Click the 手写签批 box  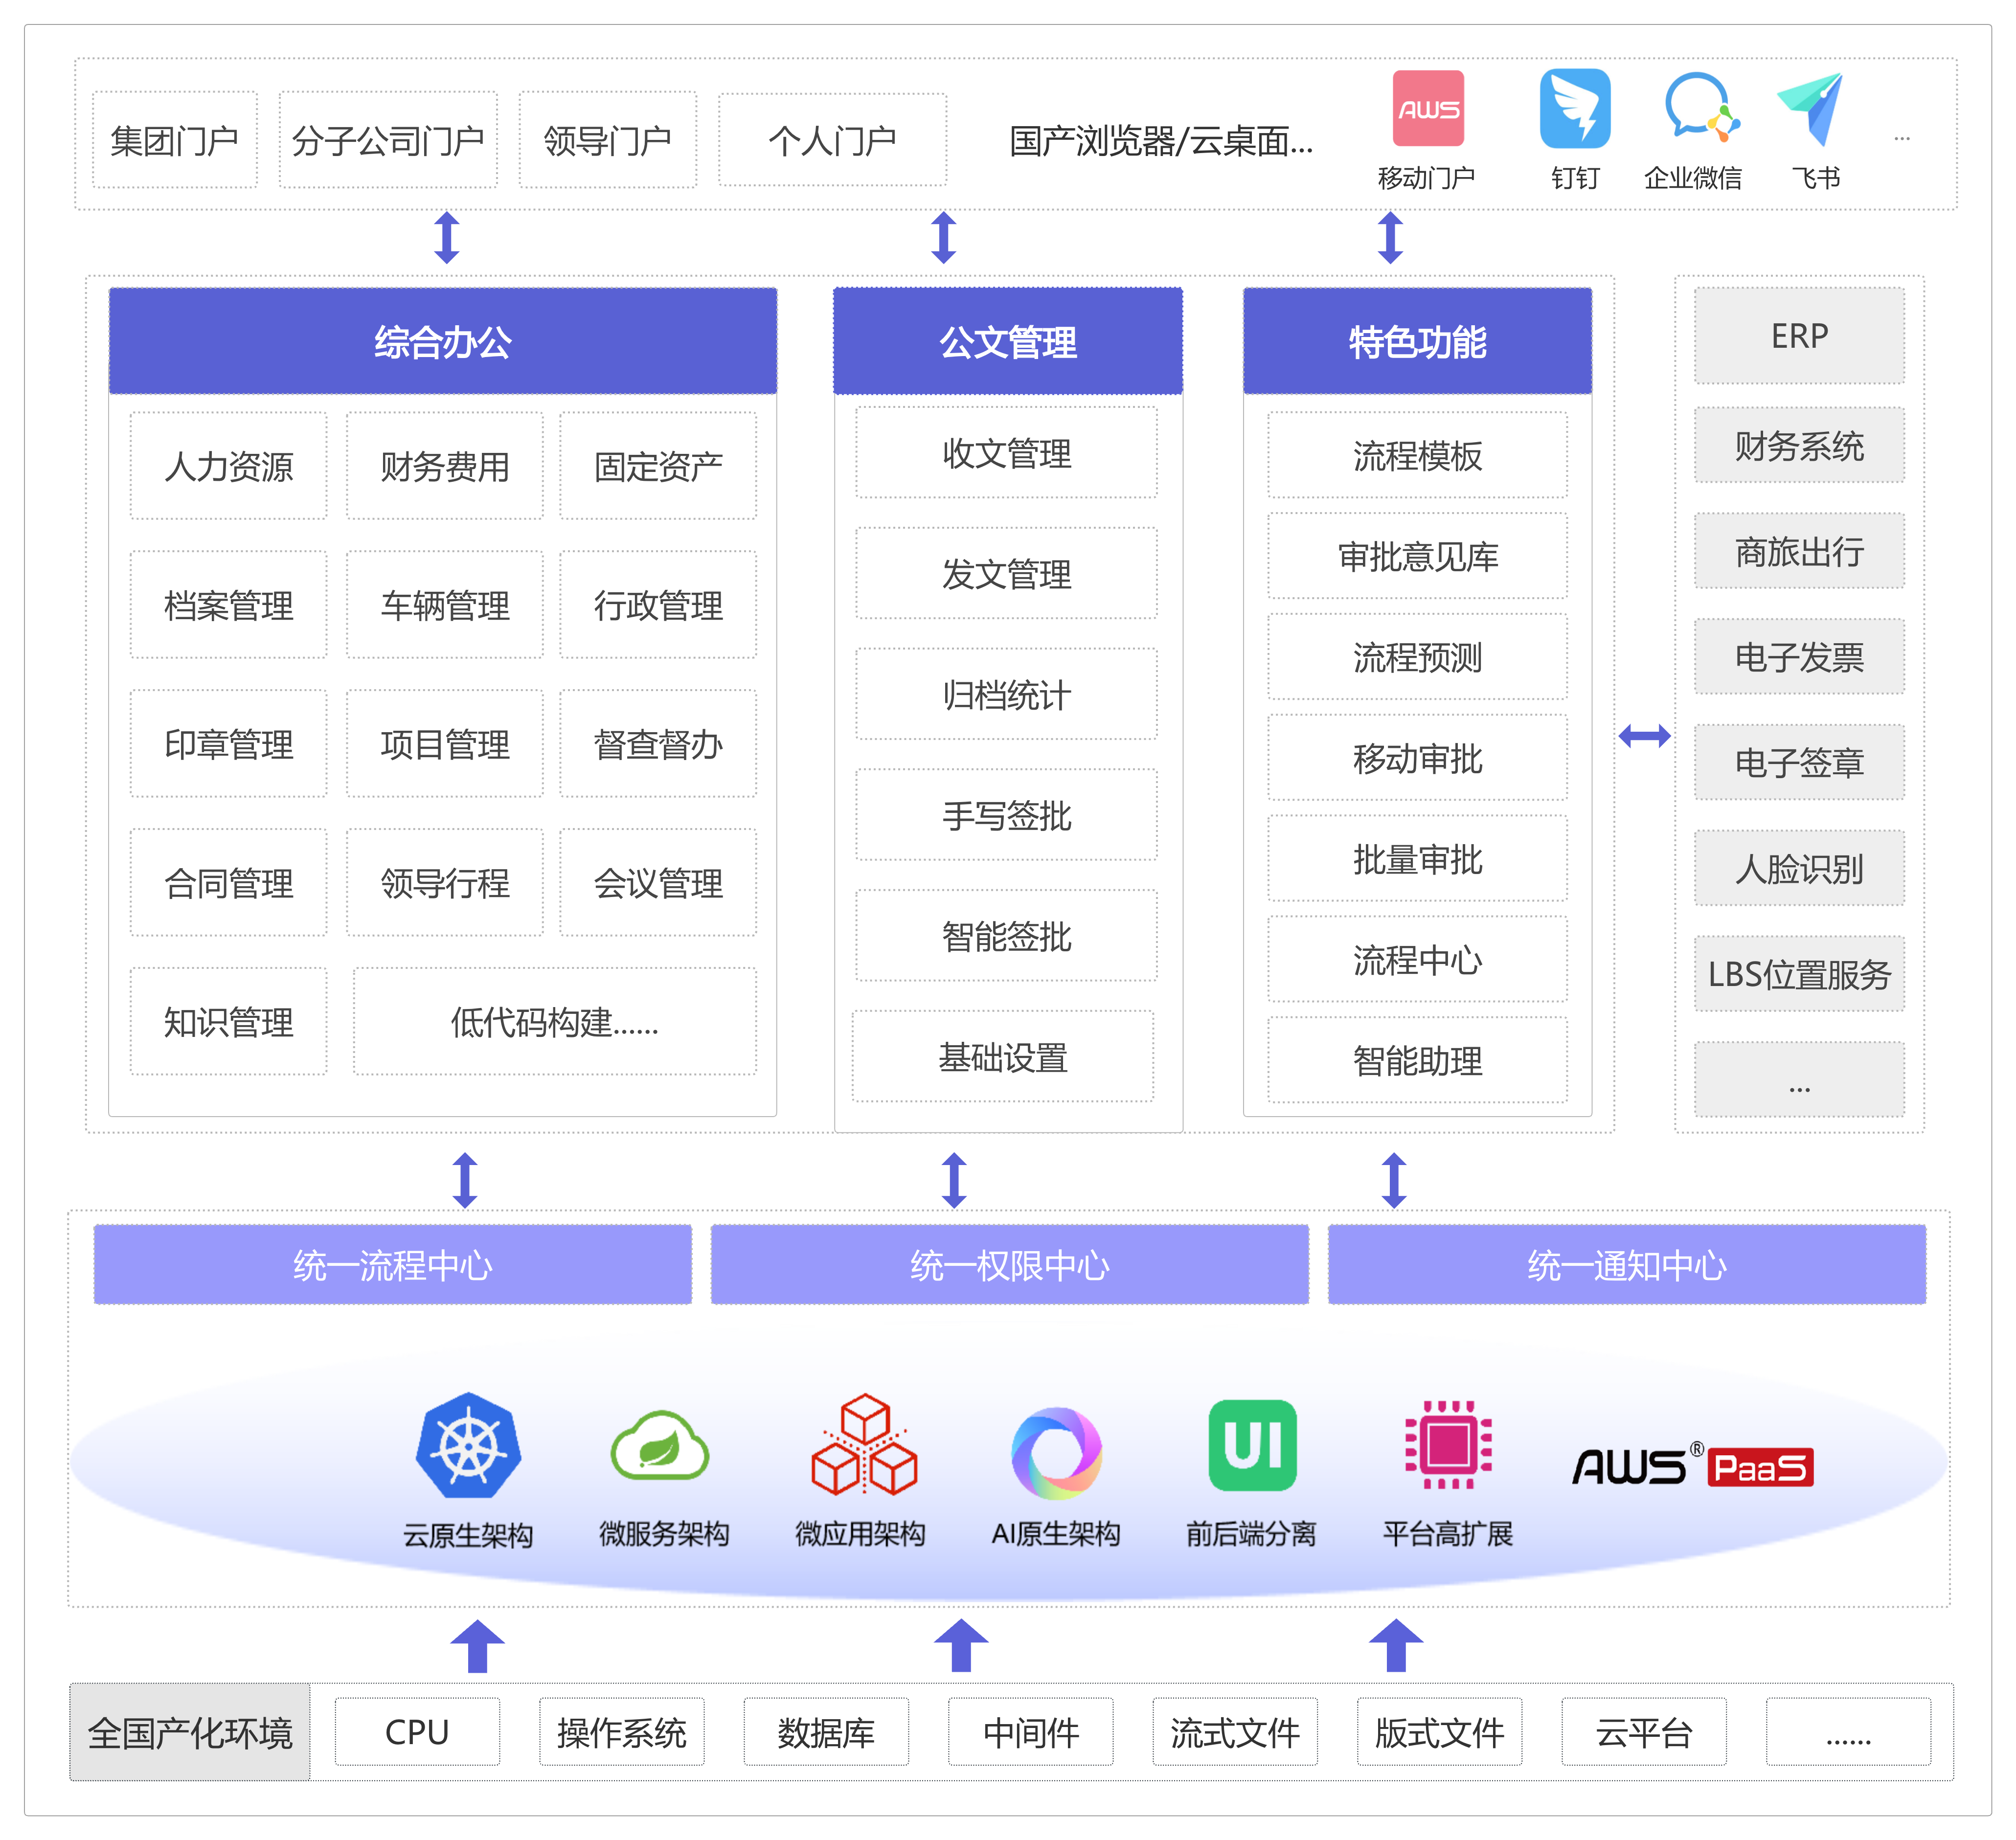click(1007, 816)
